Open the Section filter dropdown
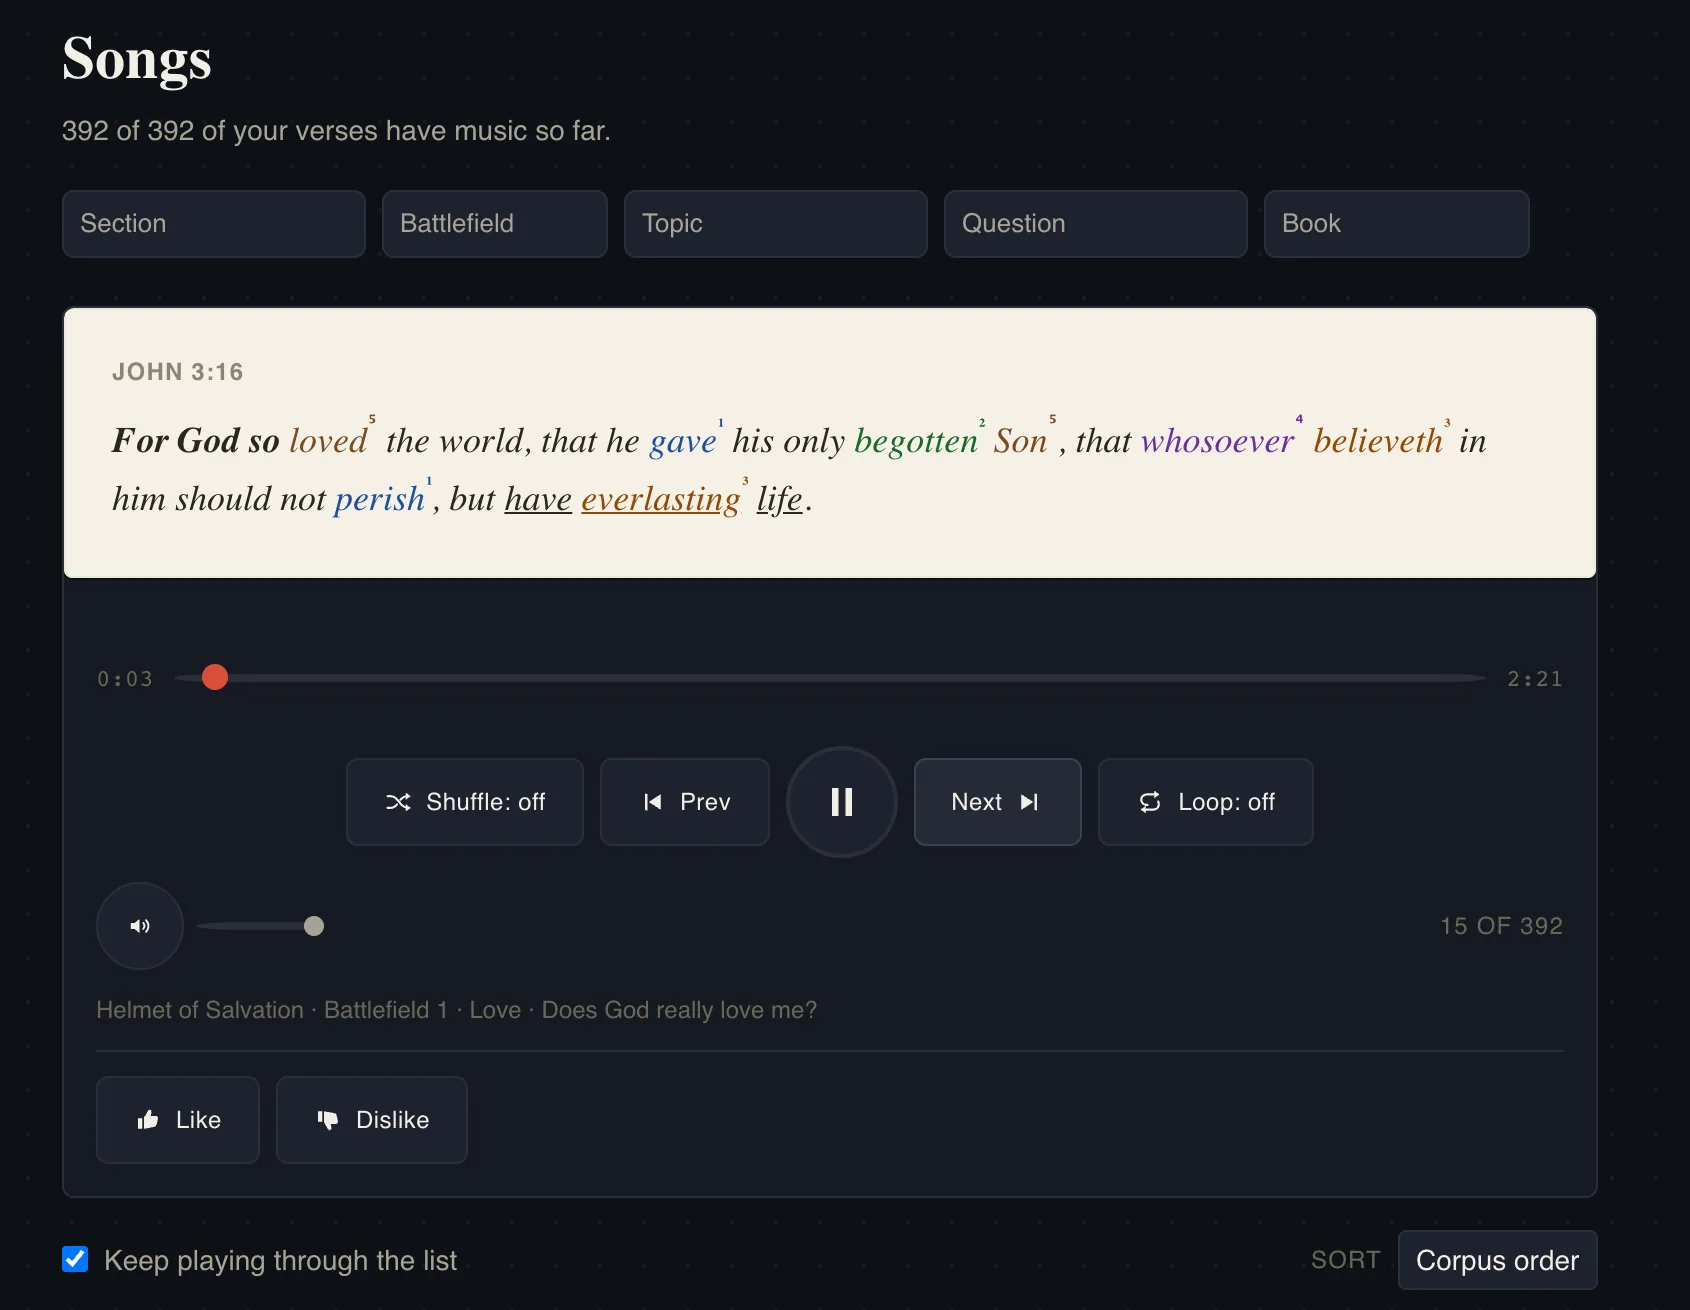Screen dimensions: 1690x1310 (x=214, y=224)
